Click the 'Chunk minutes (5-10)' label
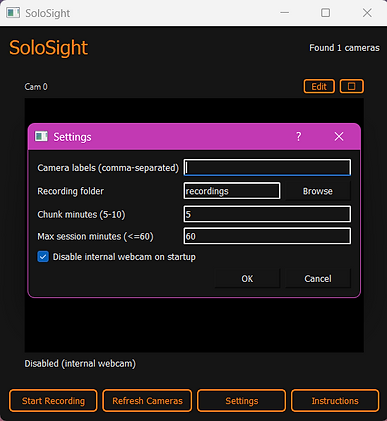 [81, 214]
